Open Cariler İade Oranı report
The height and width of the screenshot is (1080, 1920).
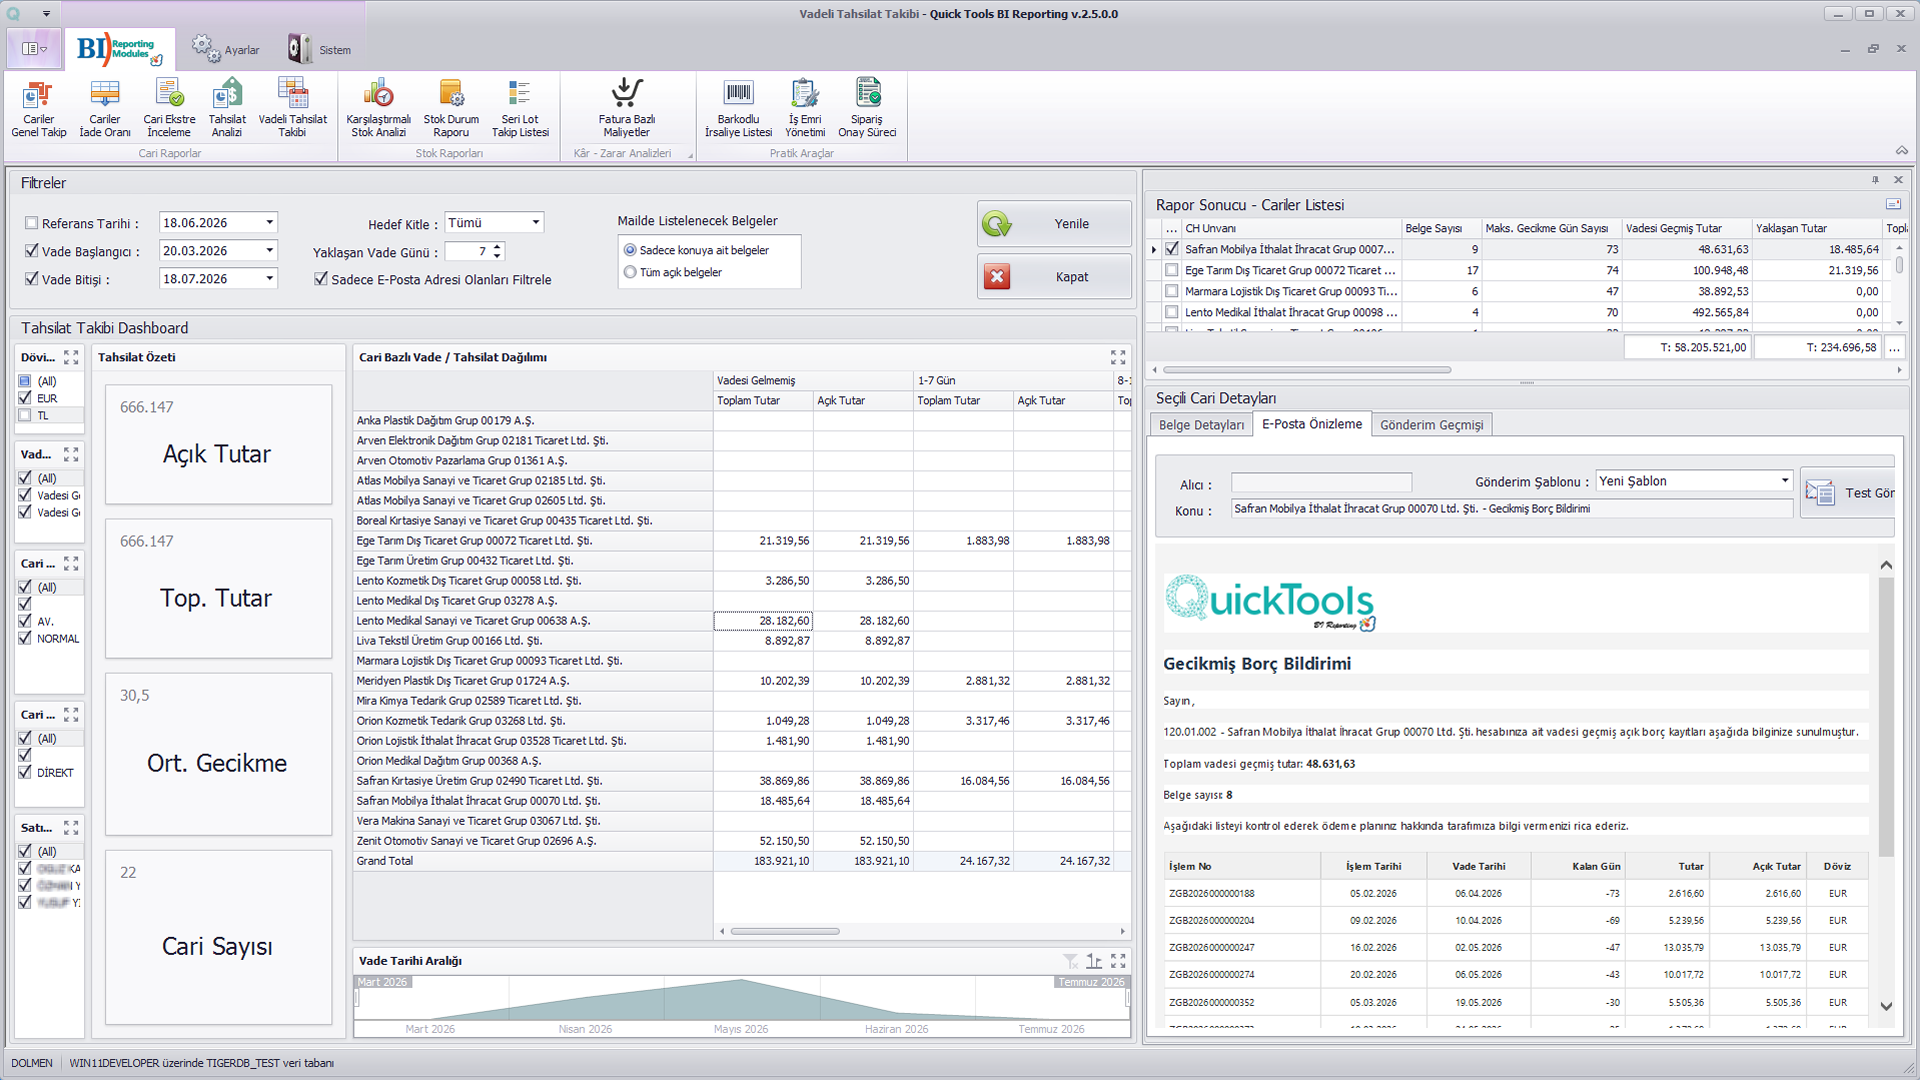[x=105, y=108]
